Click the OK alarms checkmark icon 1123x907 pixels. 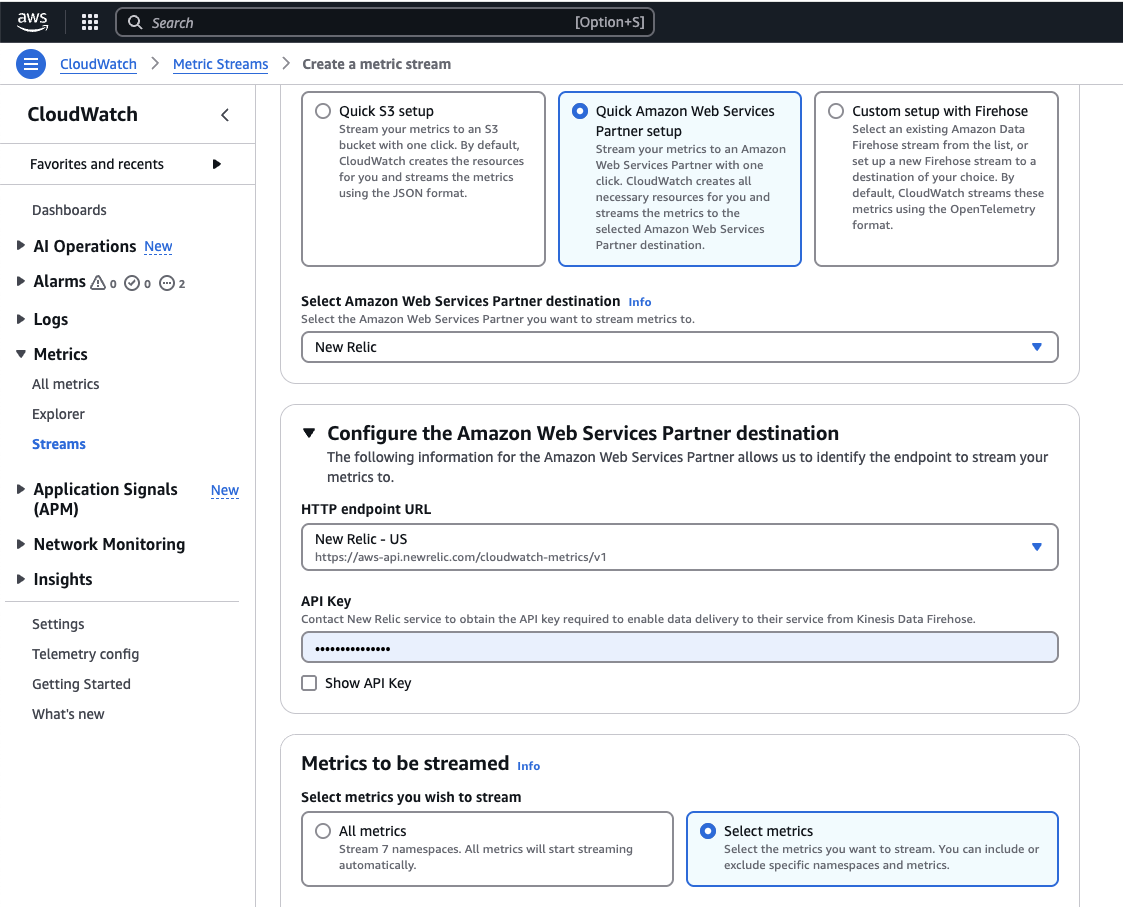click(131, 283)
